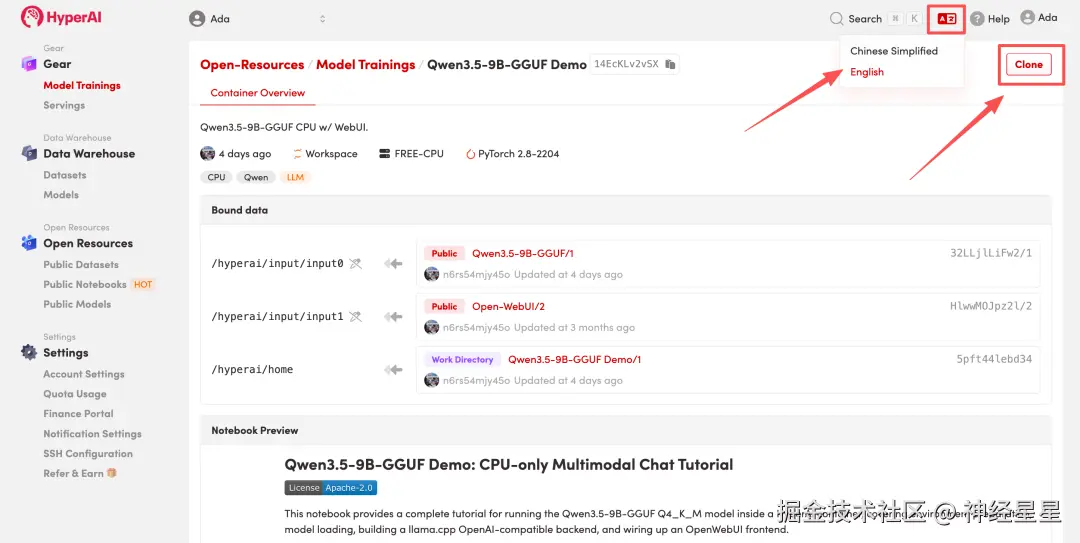Screen dimensions: 1080x543
Task: Click the HOT badge on Public Notebooks
Action: [x=143, y=285]
